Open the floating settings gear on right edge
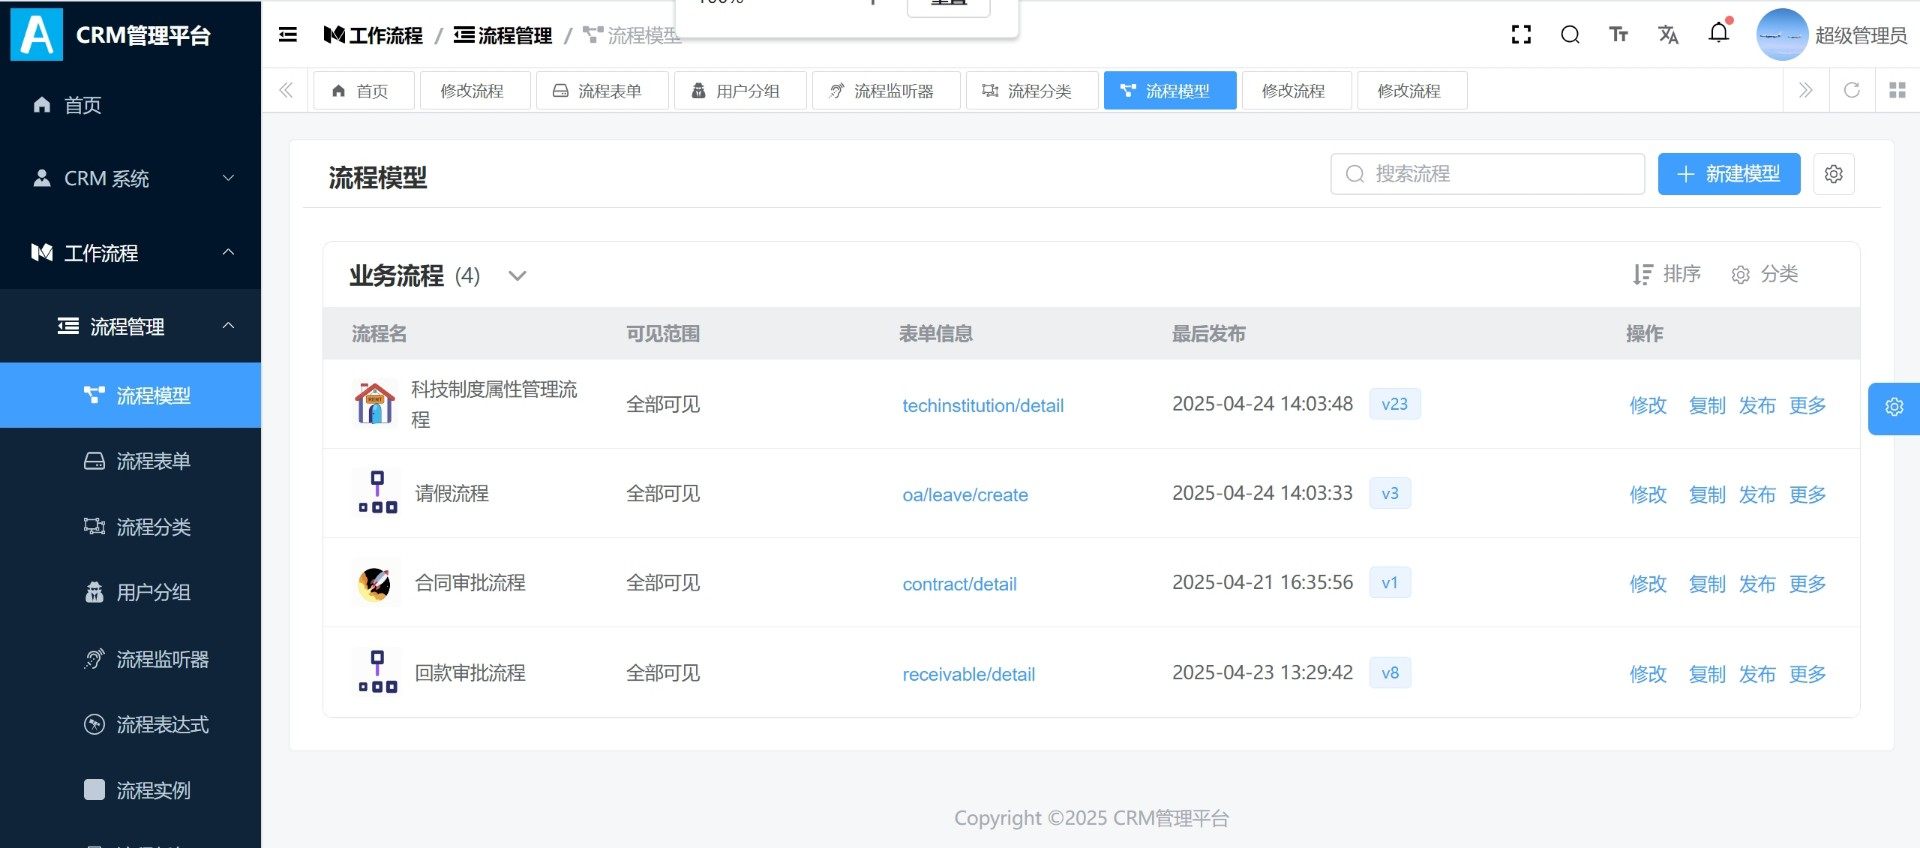The width and height of the screenshot is (1920, 848). tap(1893, 408)
